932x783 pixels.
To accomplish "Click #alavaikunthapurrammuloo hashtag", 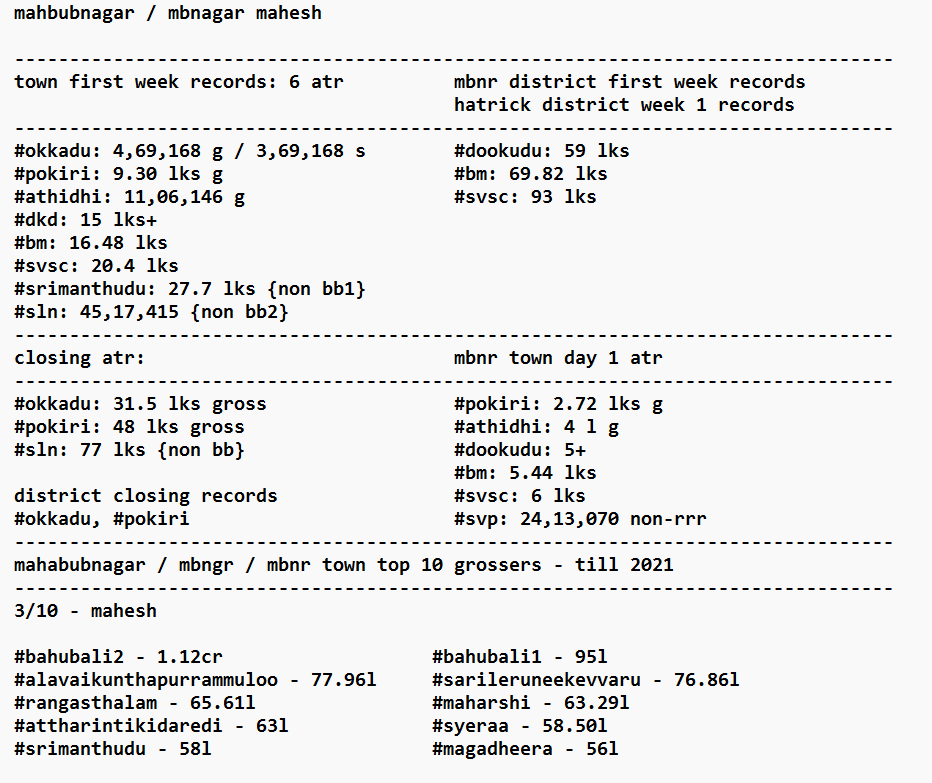I will click(146, 680).
